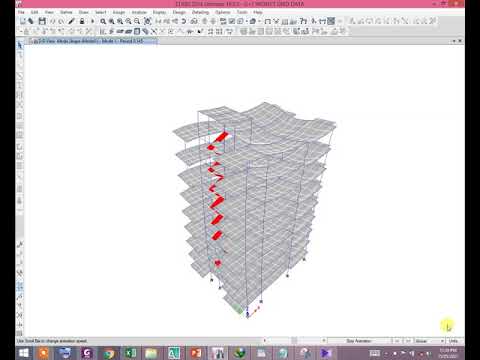Open PowerPoint from the taskbar

coord(196,353)
